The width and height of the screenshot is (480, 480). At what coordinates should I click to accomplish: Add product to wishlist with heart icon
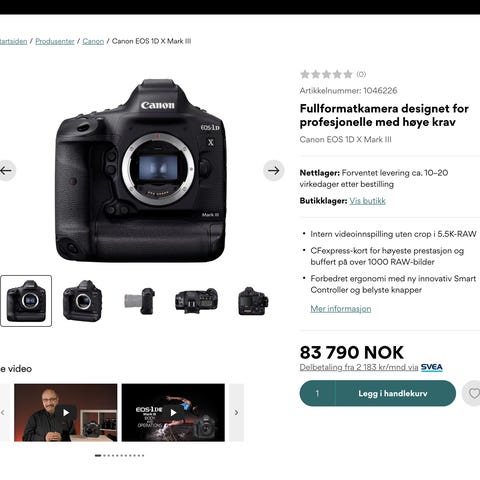473,393
